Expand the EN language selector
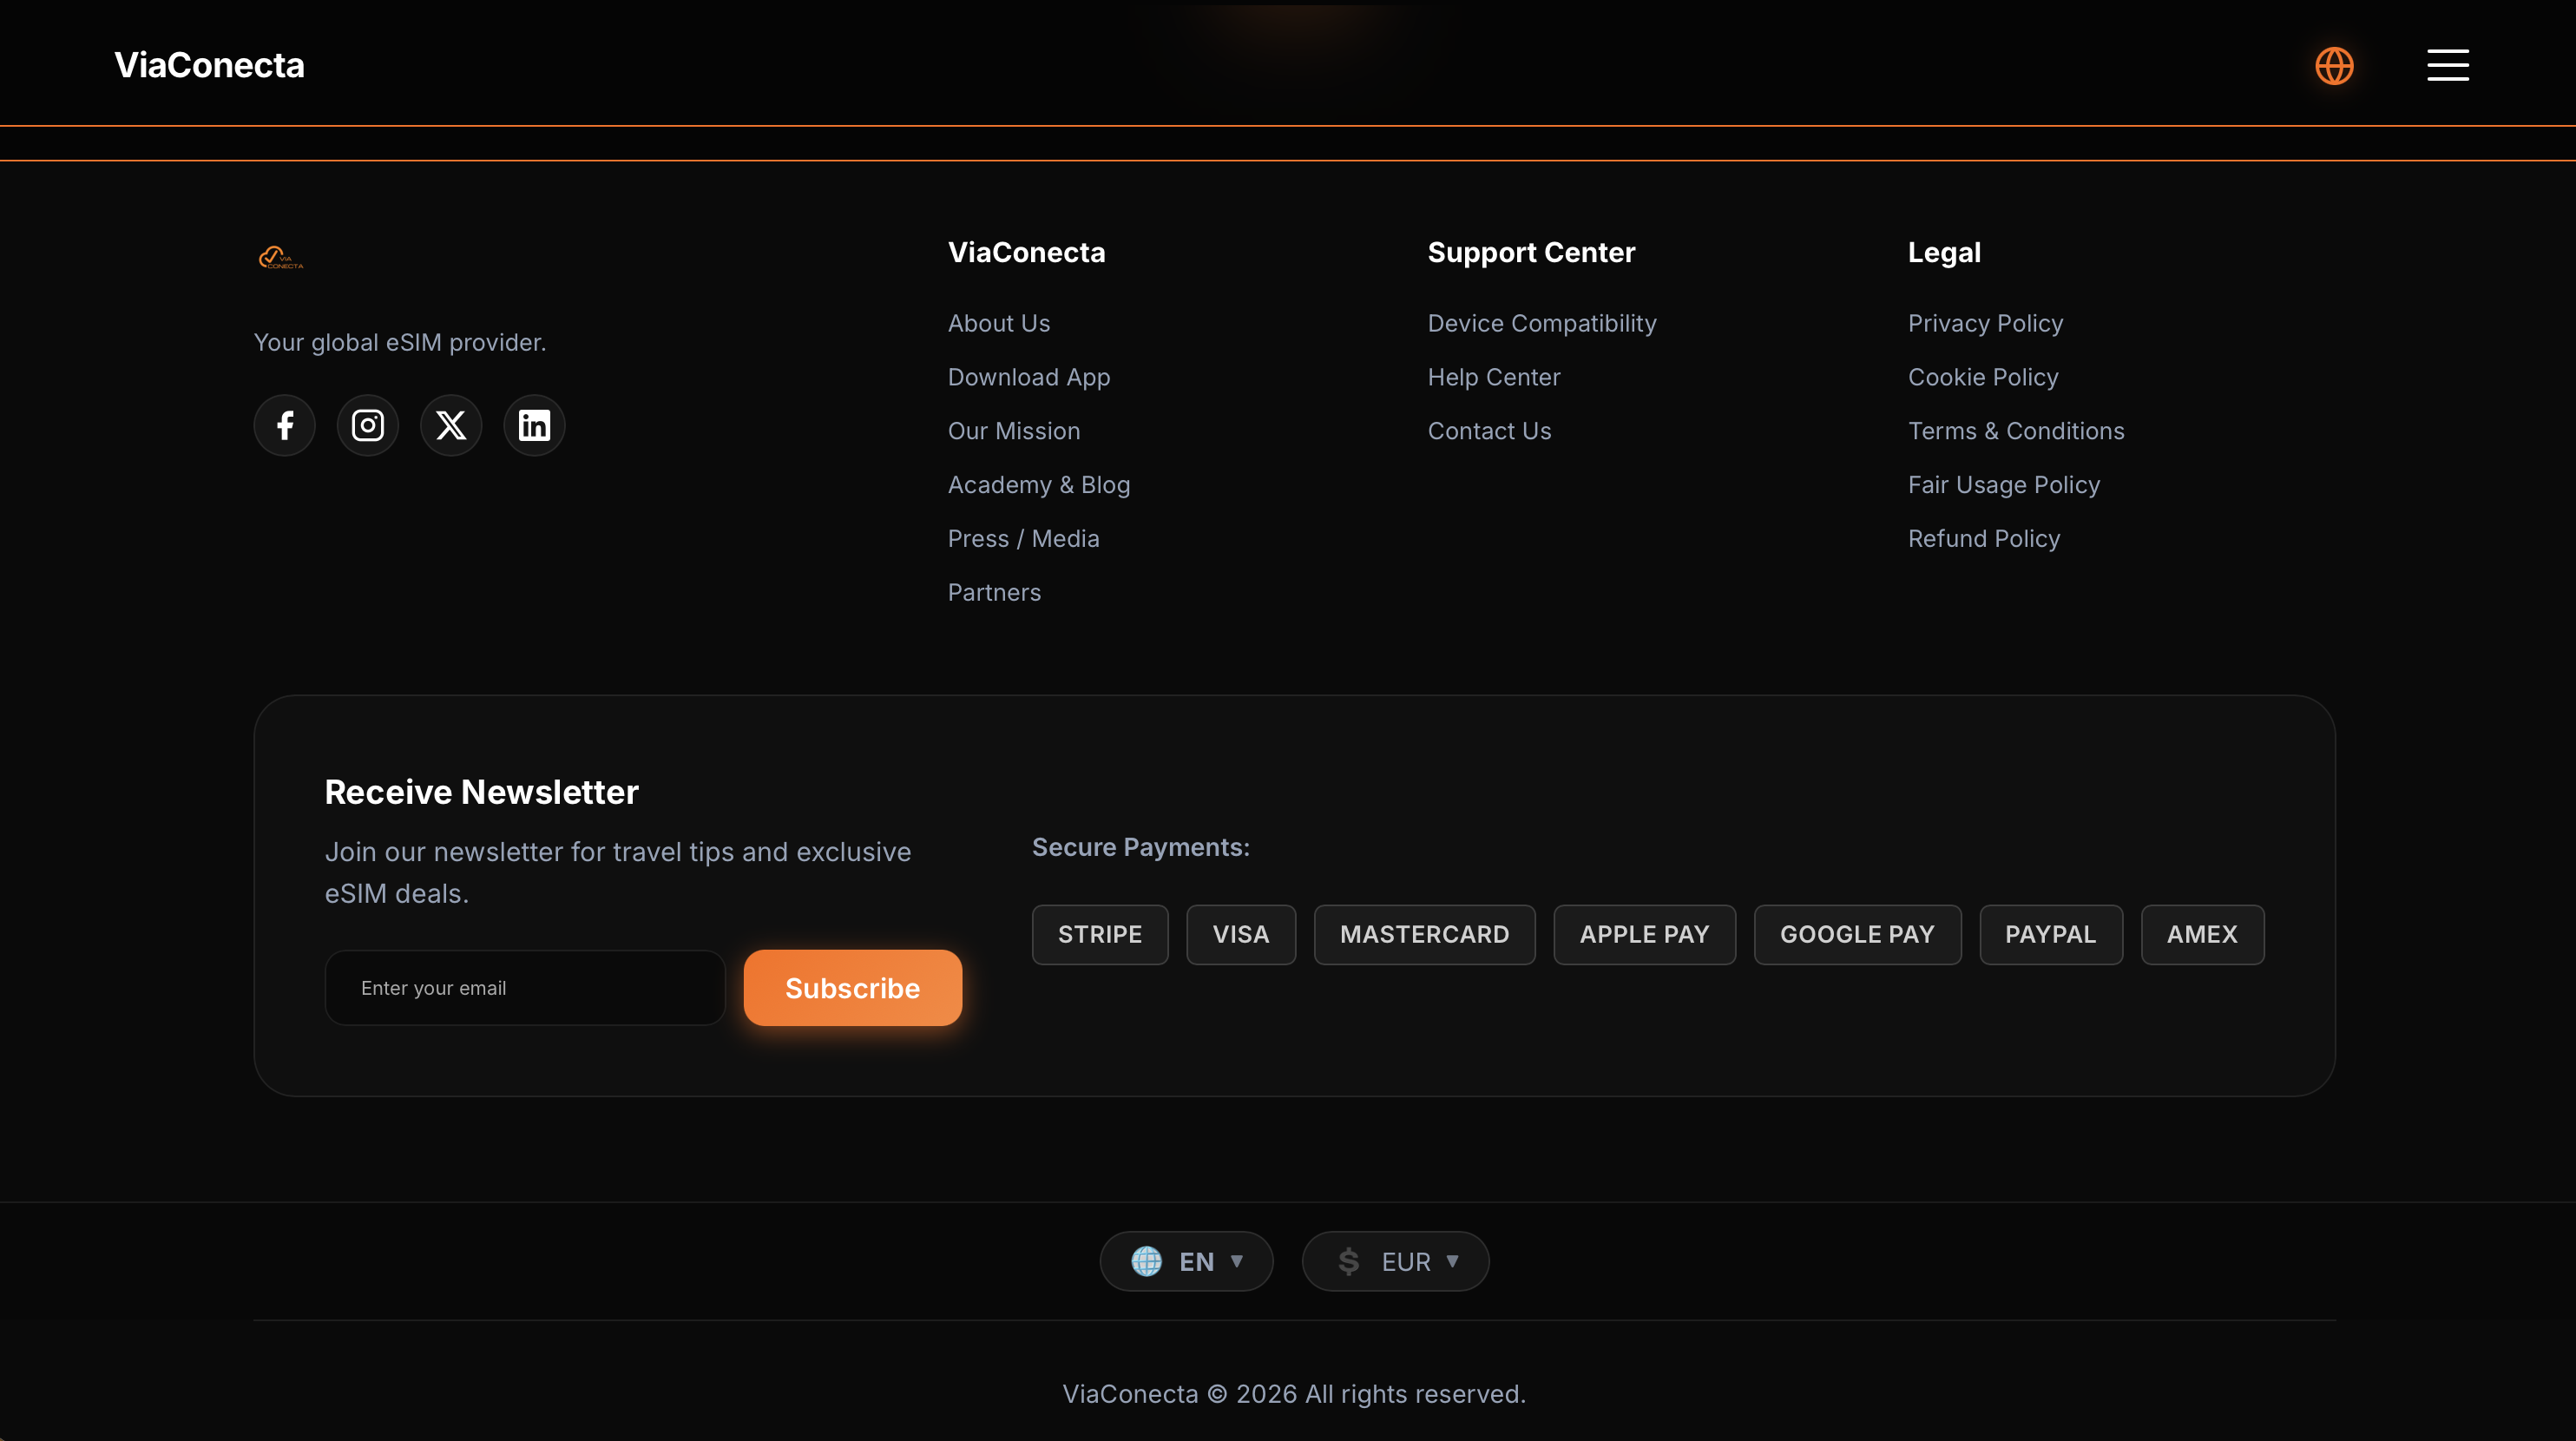 (1186, 1261)
